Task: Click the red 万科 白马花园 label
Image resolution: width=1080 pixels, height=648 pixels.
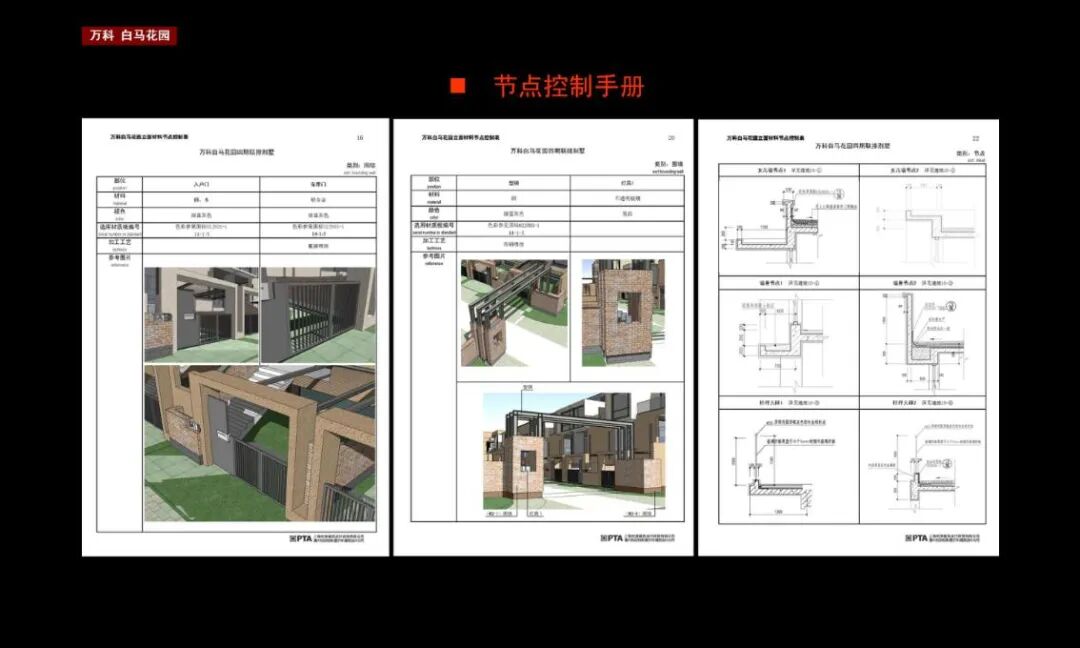Action: tap(129, 35)
